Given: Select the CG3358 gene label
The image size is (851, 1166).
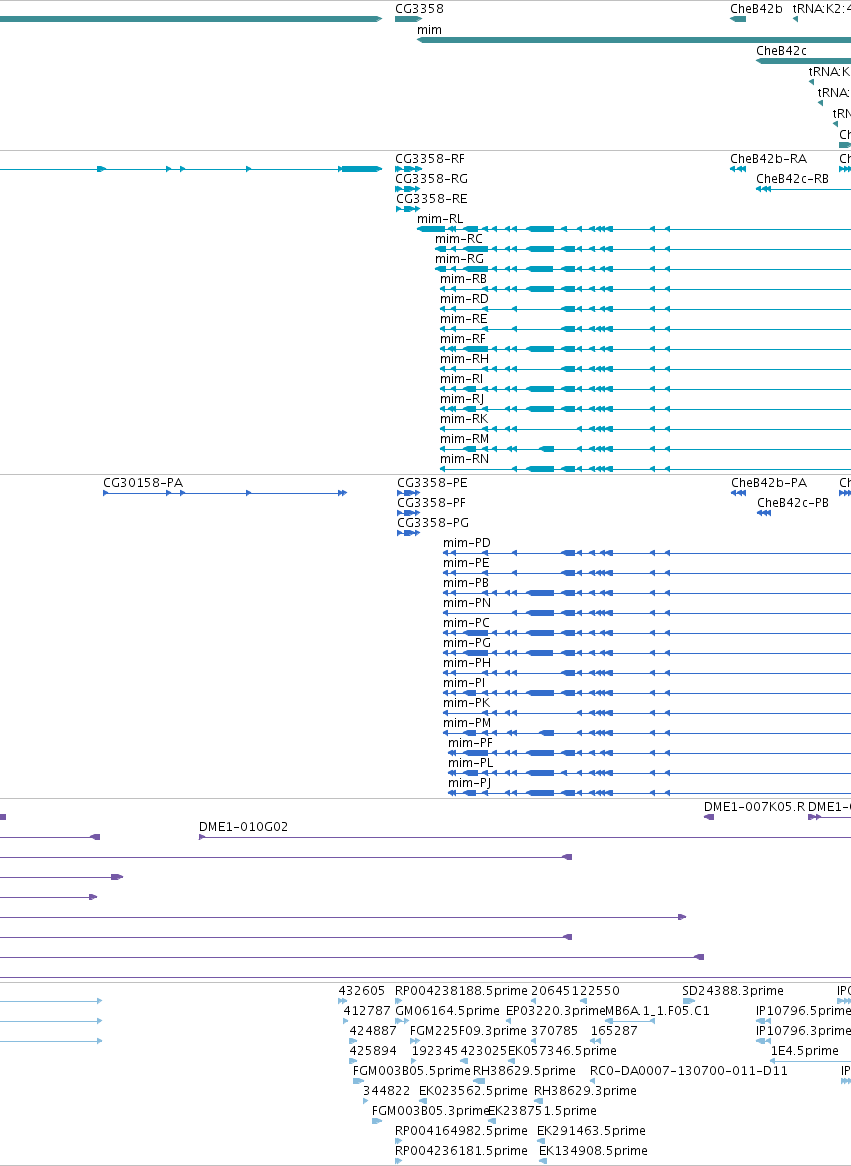Looking at the screenshot, I should (419, 9).
